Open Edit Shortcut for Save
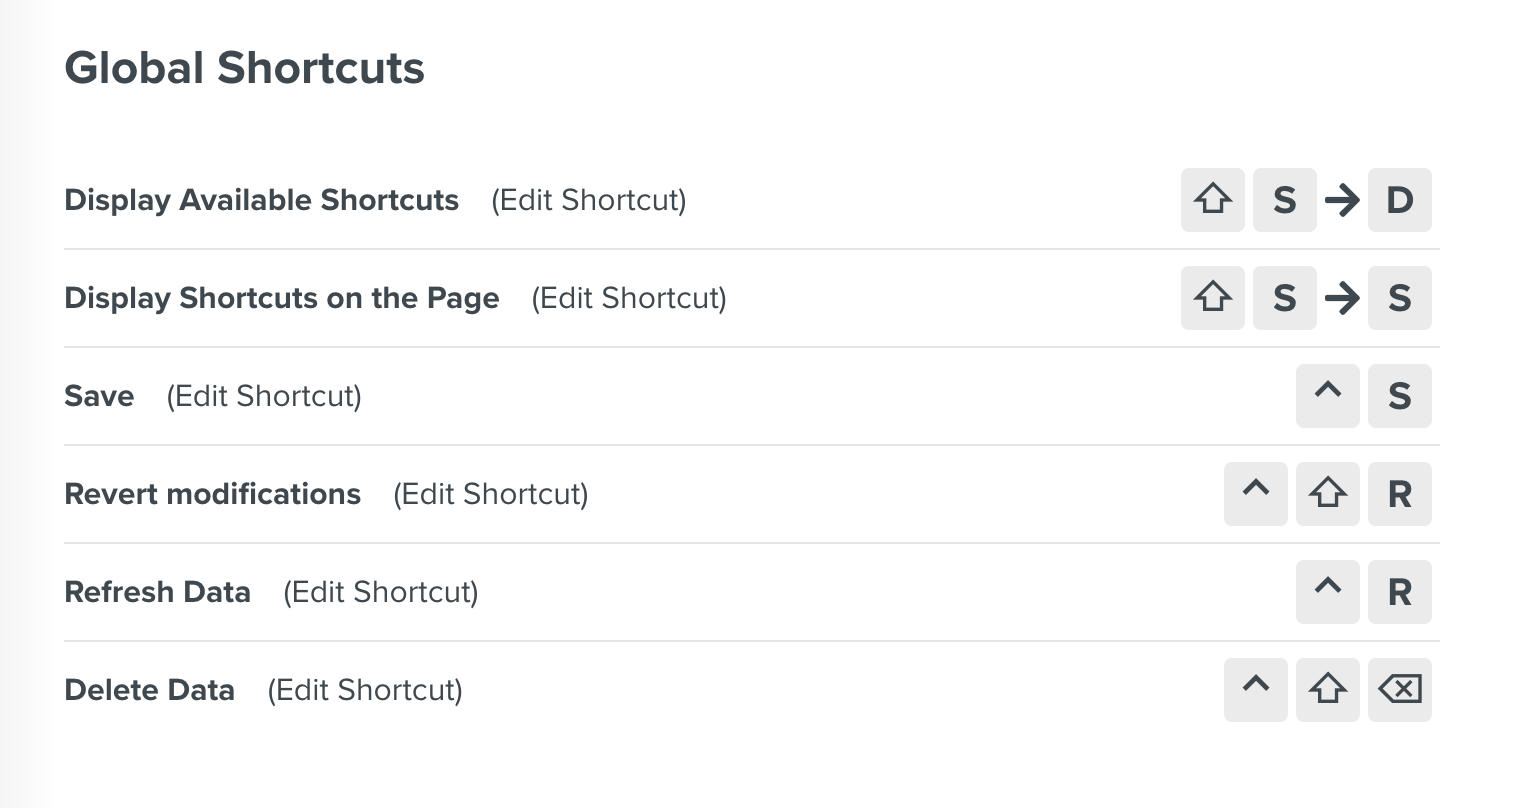The height and width of the screenshot is (808, 1524). [264, 396]
